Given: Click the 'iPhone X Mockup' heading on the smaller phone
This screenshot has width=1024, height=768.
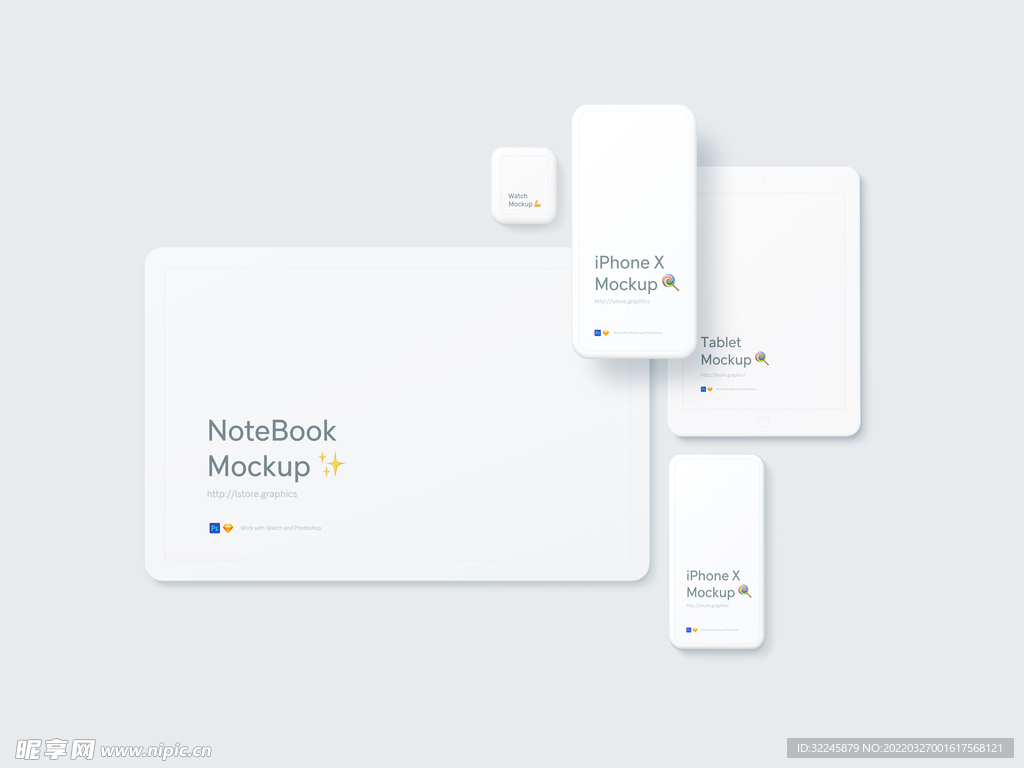Looking at the screenshot, I should pyautogui.click(x=712, y=584).
